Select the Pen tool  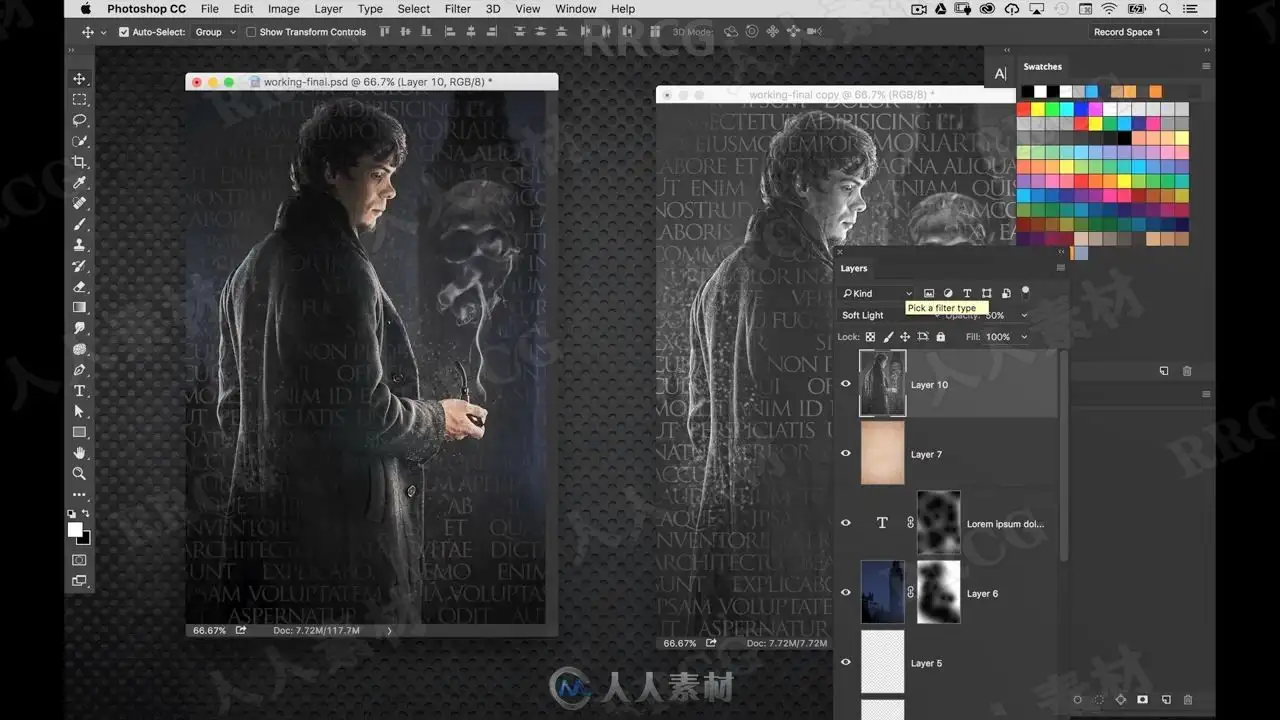click(x=80, y=370)
